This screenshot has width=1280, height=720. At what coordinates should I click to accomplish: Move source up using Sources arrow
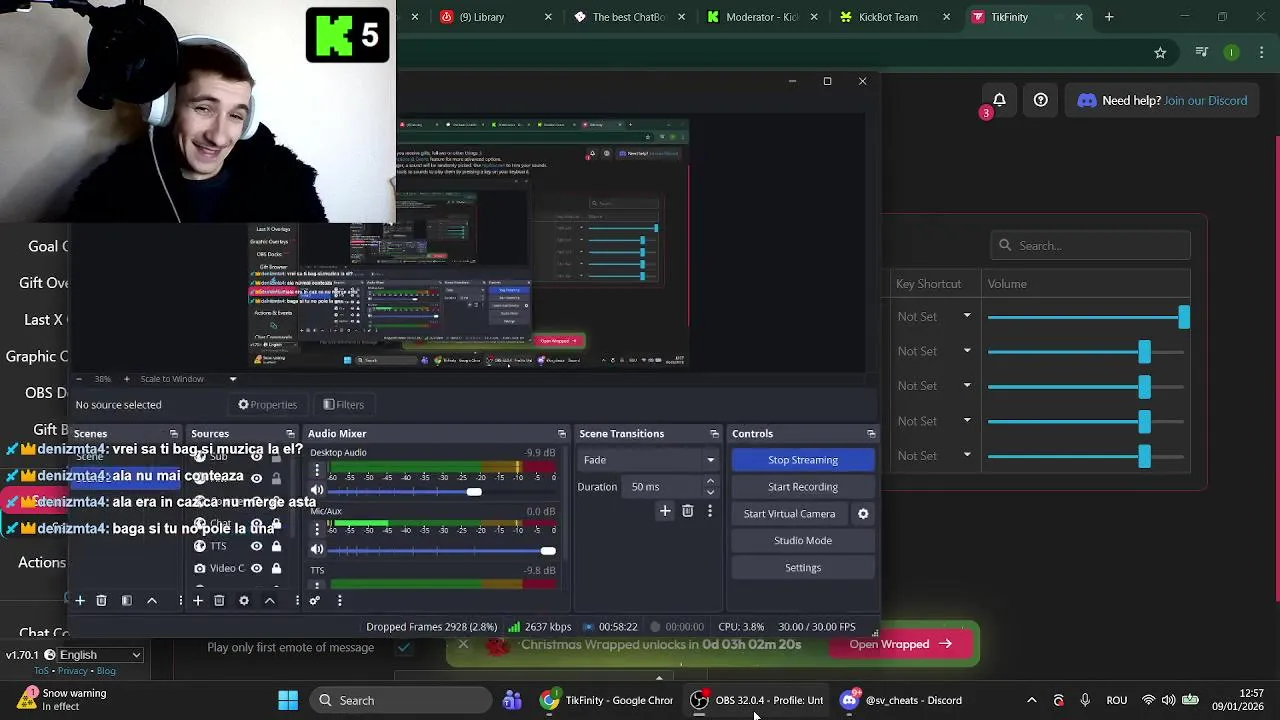point(269,601)
